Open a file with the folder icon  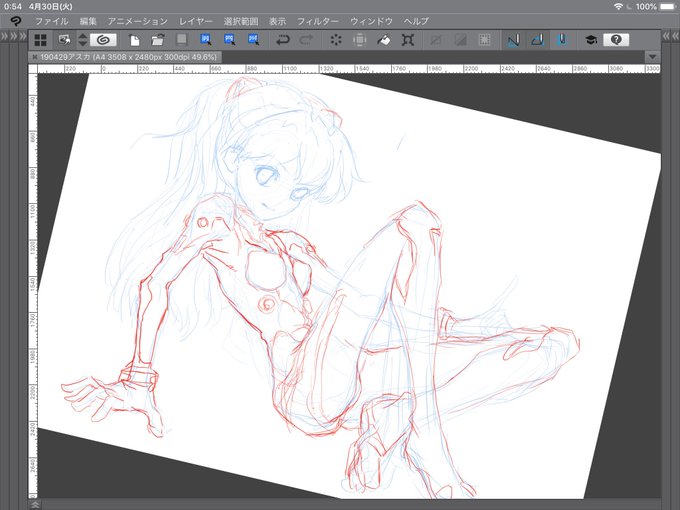(158, 40)
